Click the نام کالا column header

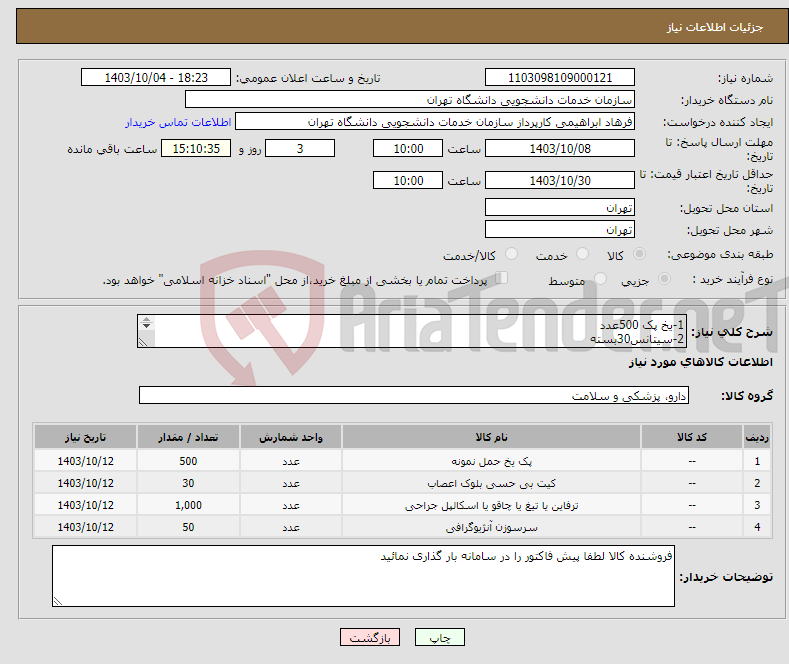coord(492,437)
